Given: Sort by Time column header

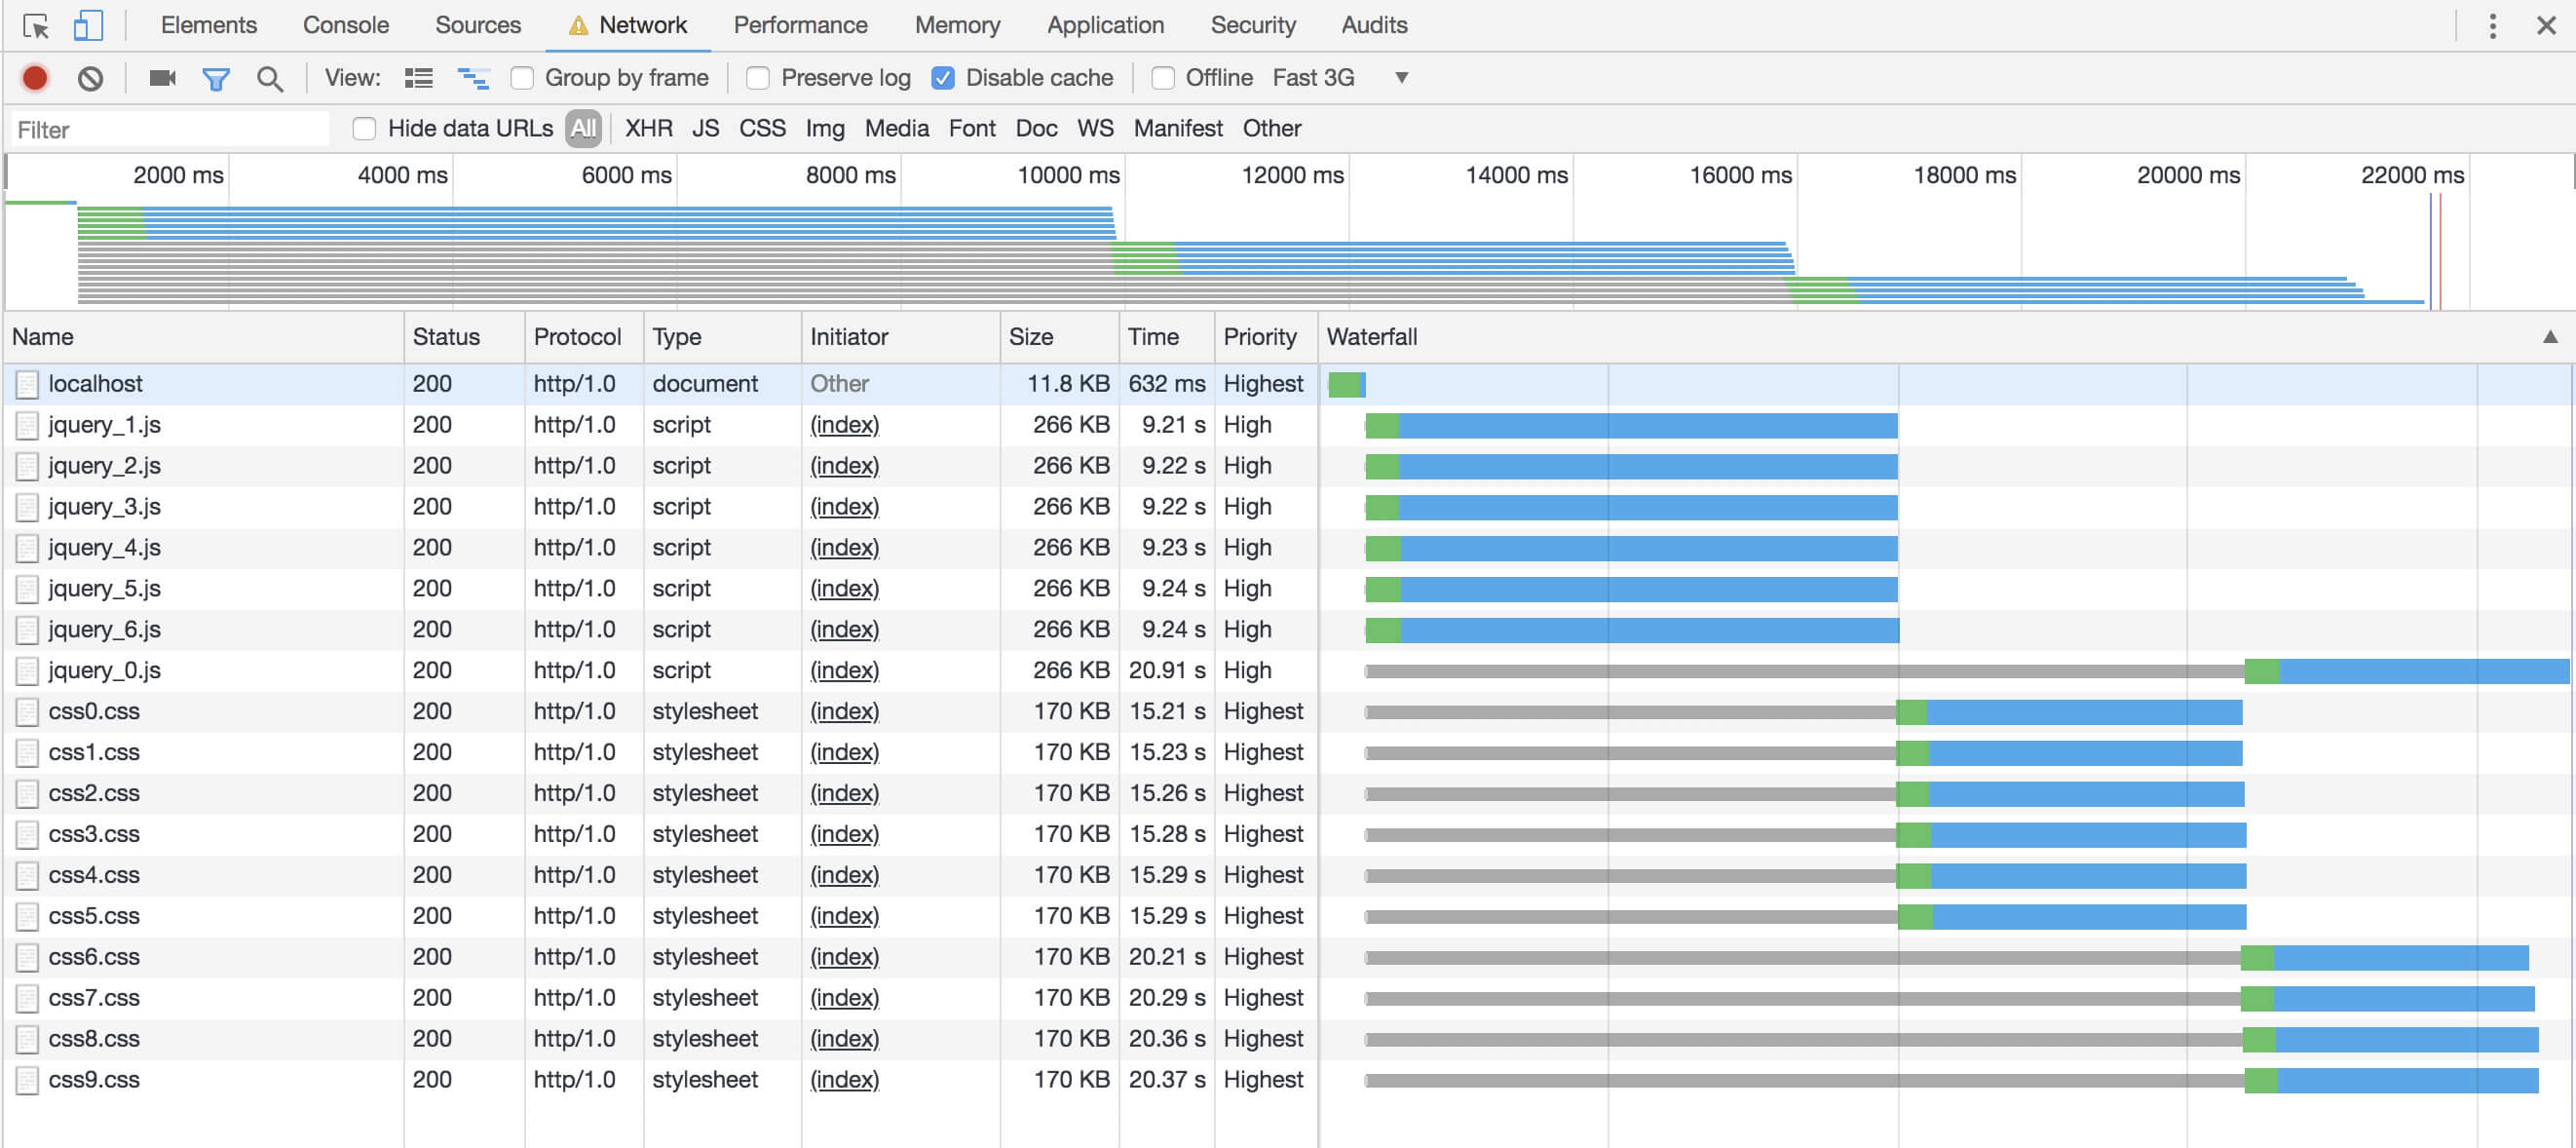Looking at the screenshot, I should pyautogui.click(x=1167, y=337).
